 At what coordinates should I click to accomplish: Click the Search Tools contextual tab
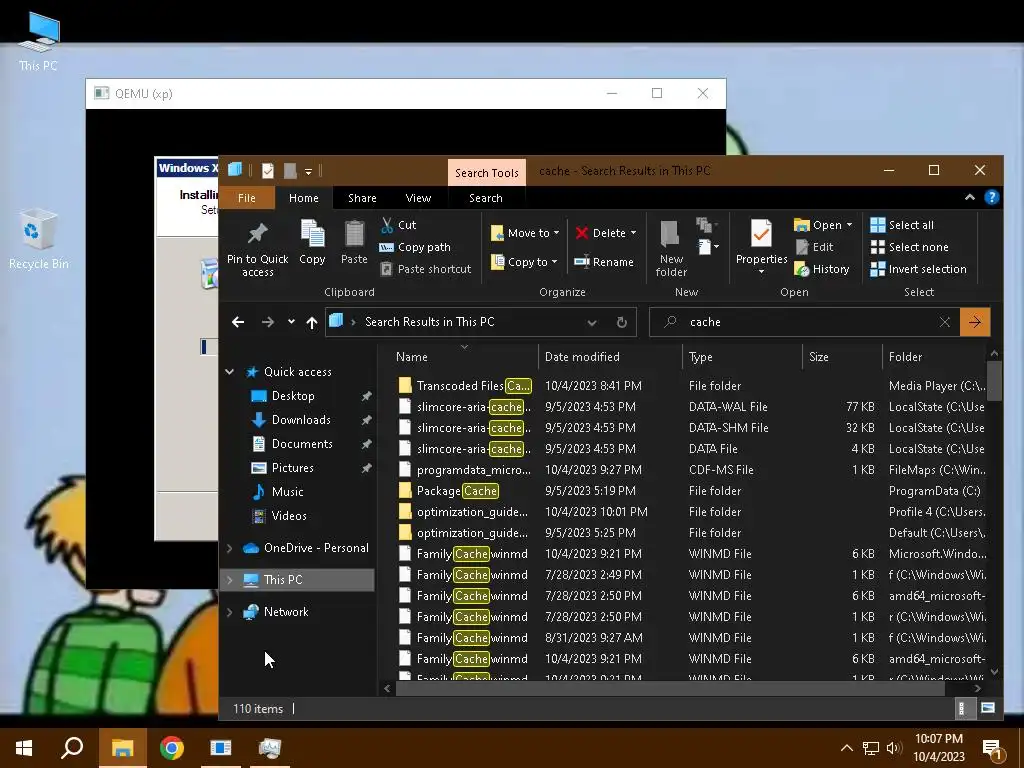(x=487, y=172)
